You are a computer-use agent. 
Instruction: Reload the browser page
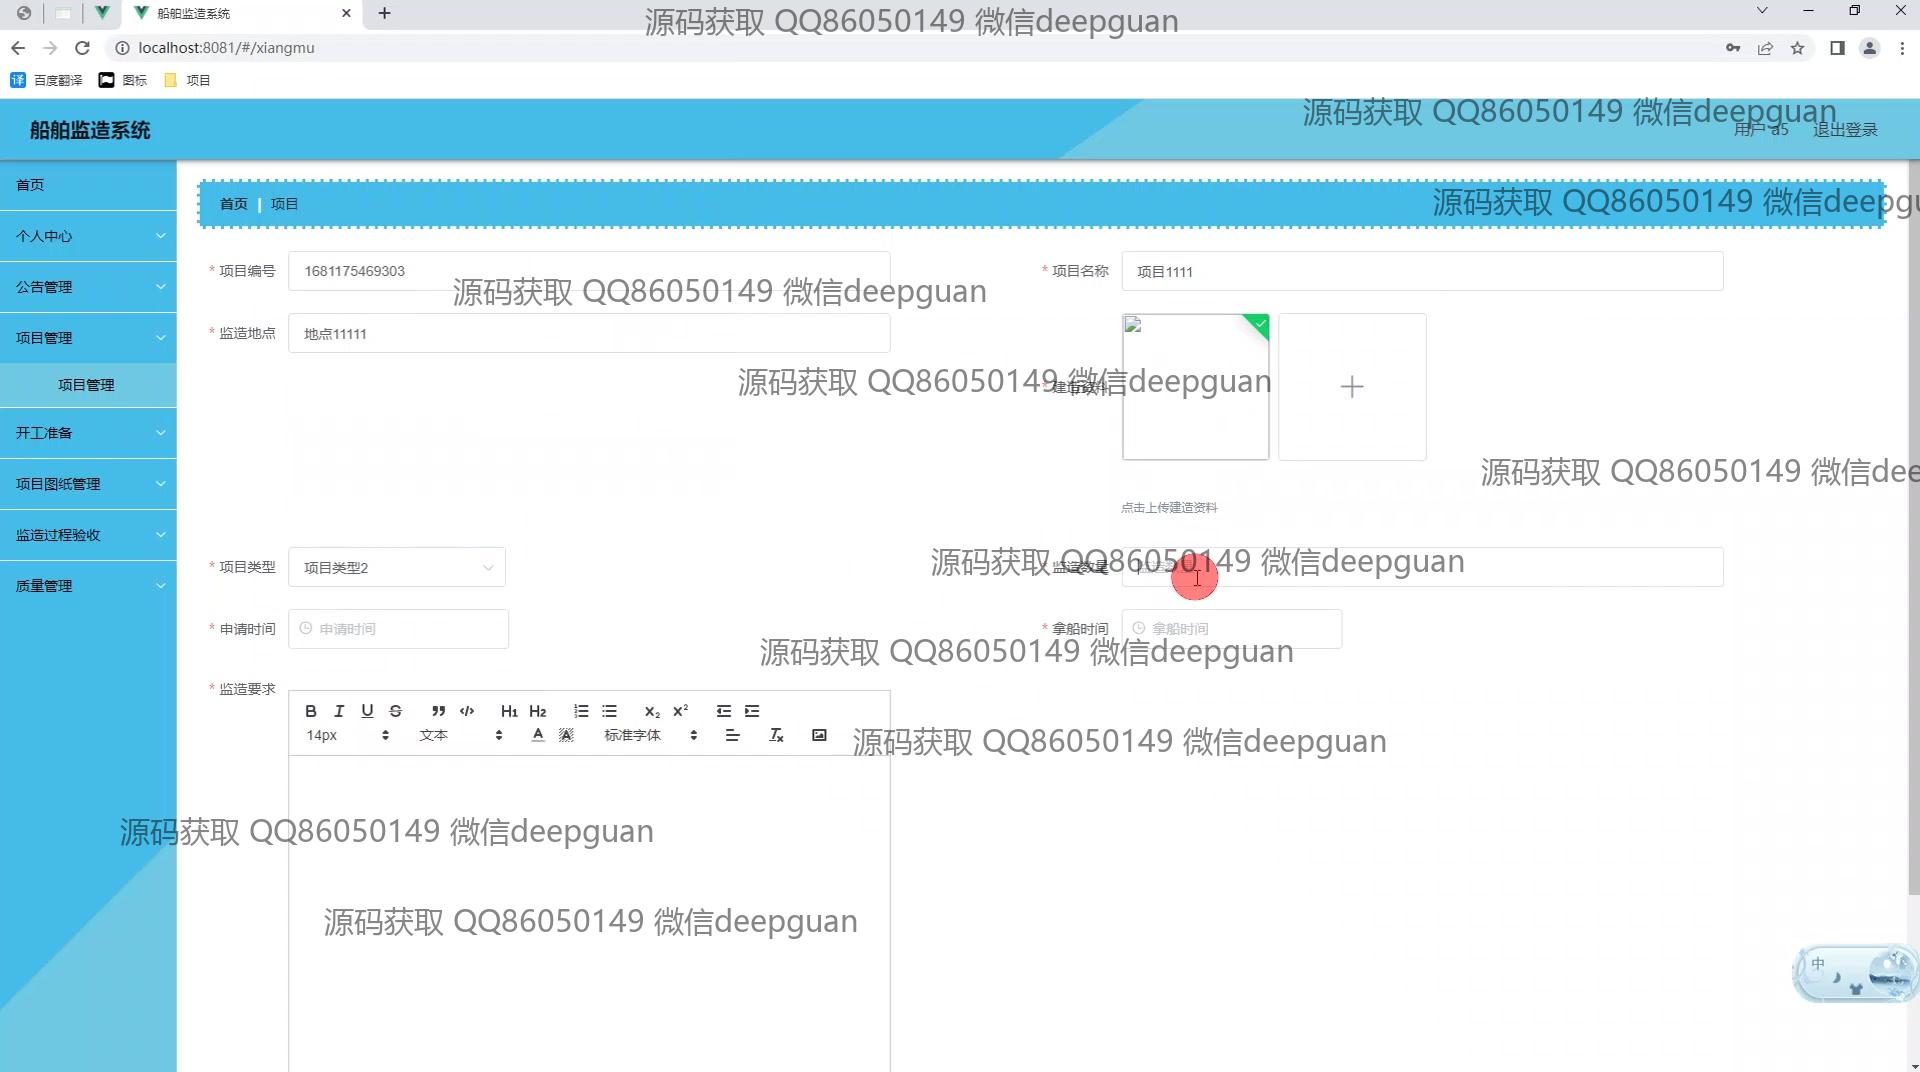click(x=82, y=48)
